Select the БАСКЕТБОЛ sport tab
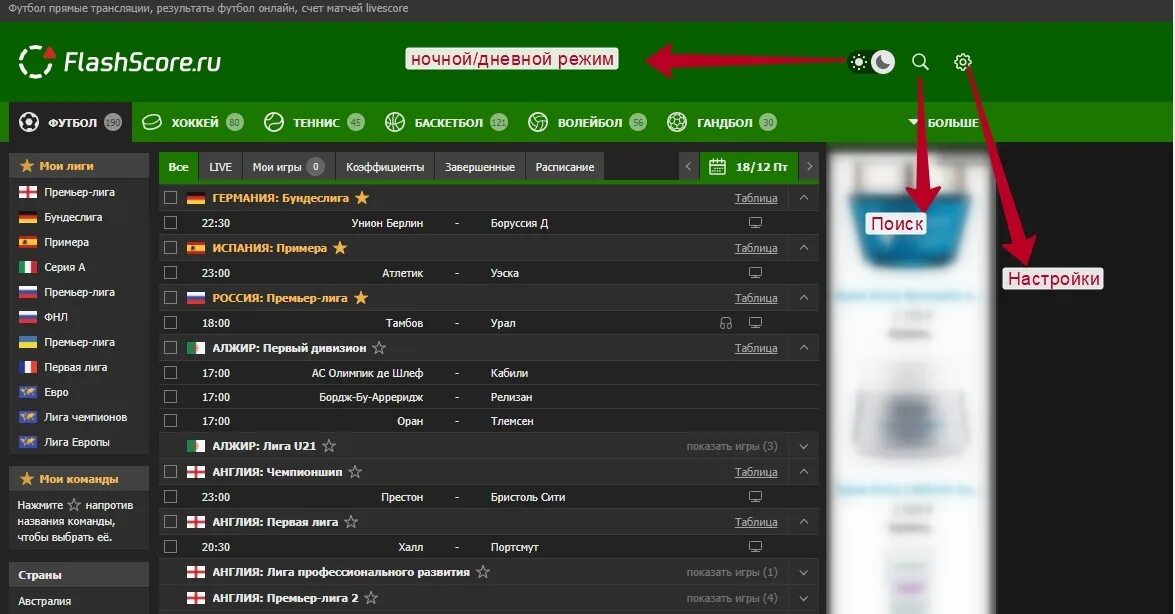Image resolution: width=1175 pixels, height=614 pixels. tap(447, 122)
